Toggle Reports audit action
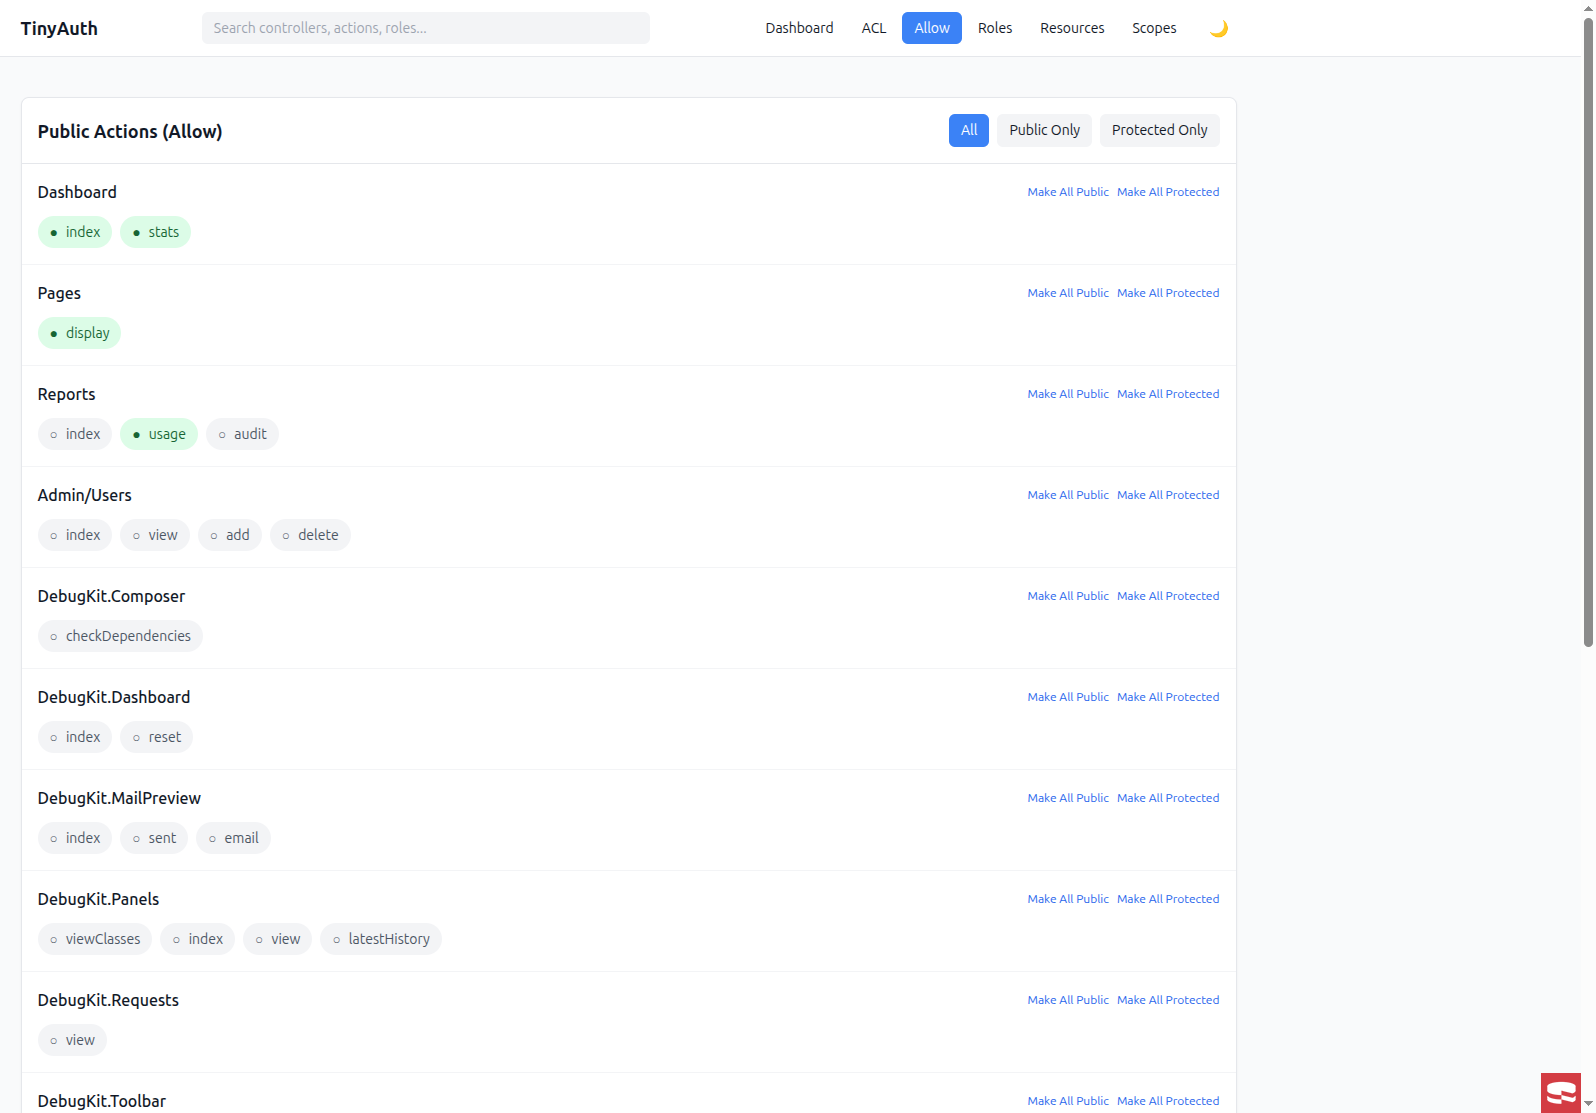 [242, 434]
